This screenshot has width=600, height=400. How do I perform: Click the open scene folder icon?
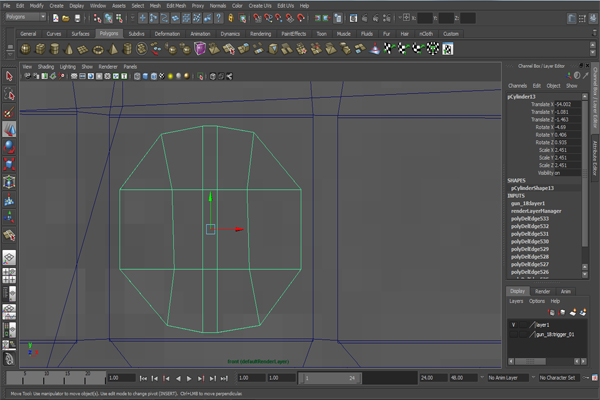pyautogui.click(x=66, y=18)
